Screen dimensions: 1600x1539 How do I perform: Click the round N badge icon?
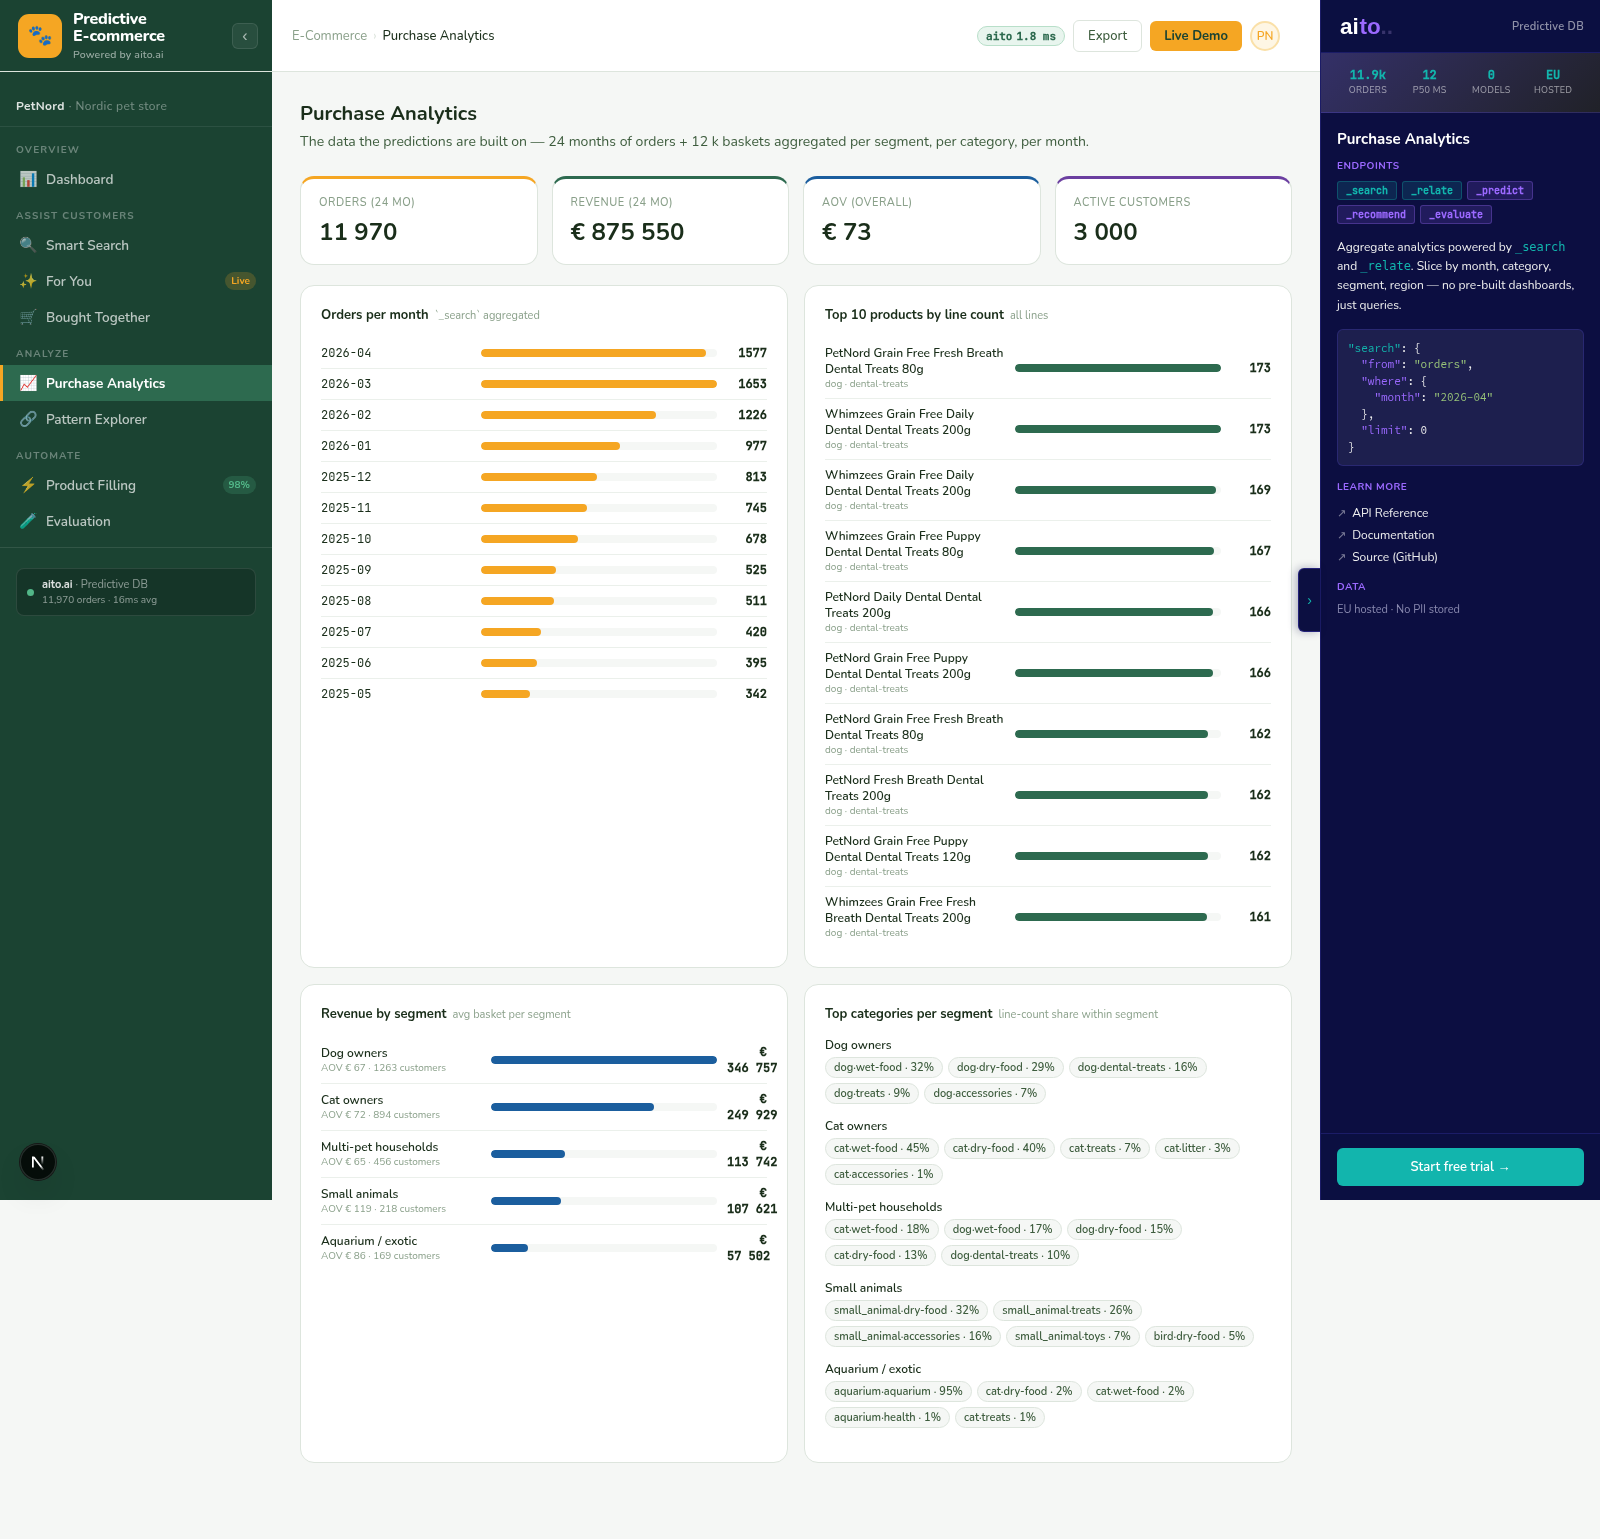[x=38, y=1162]
